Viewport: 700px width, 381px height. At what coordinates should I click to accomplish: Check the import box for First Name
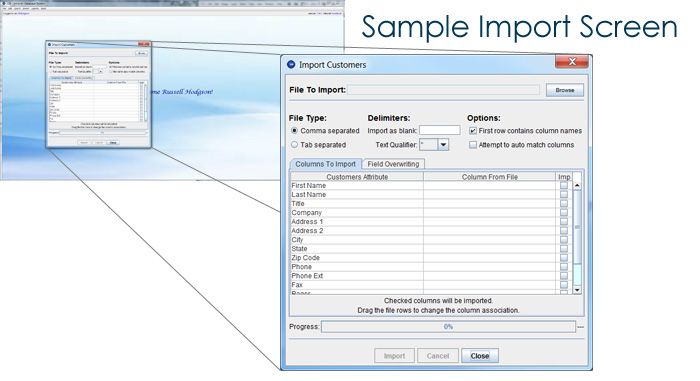click(564, 185)
